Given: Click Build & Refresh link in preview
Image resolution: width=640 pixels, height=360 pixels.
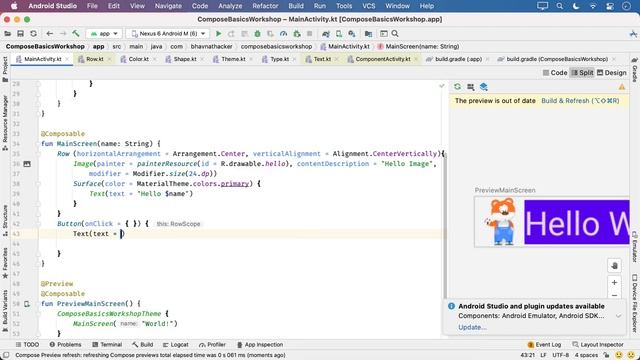Looking at the screenshot, I should point(580,101).
